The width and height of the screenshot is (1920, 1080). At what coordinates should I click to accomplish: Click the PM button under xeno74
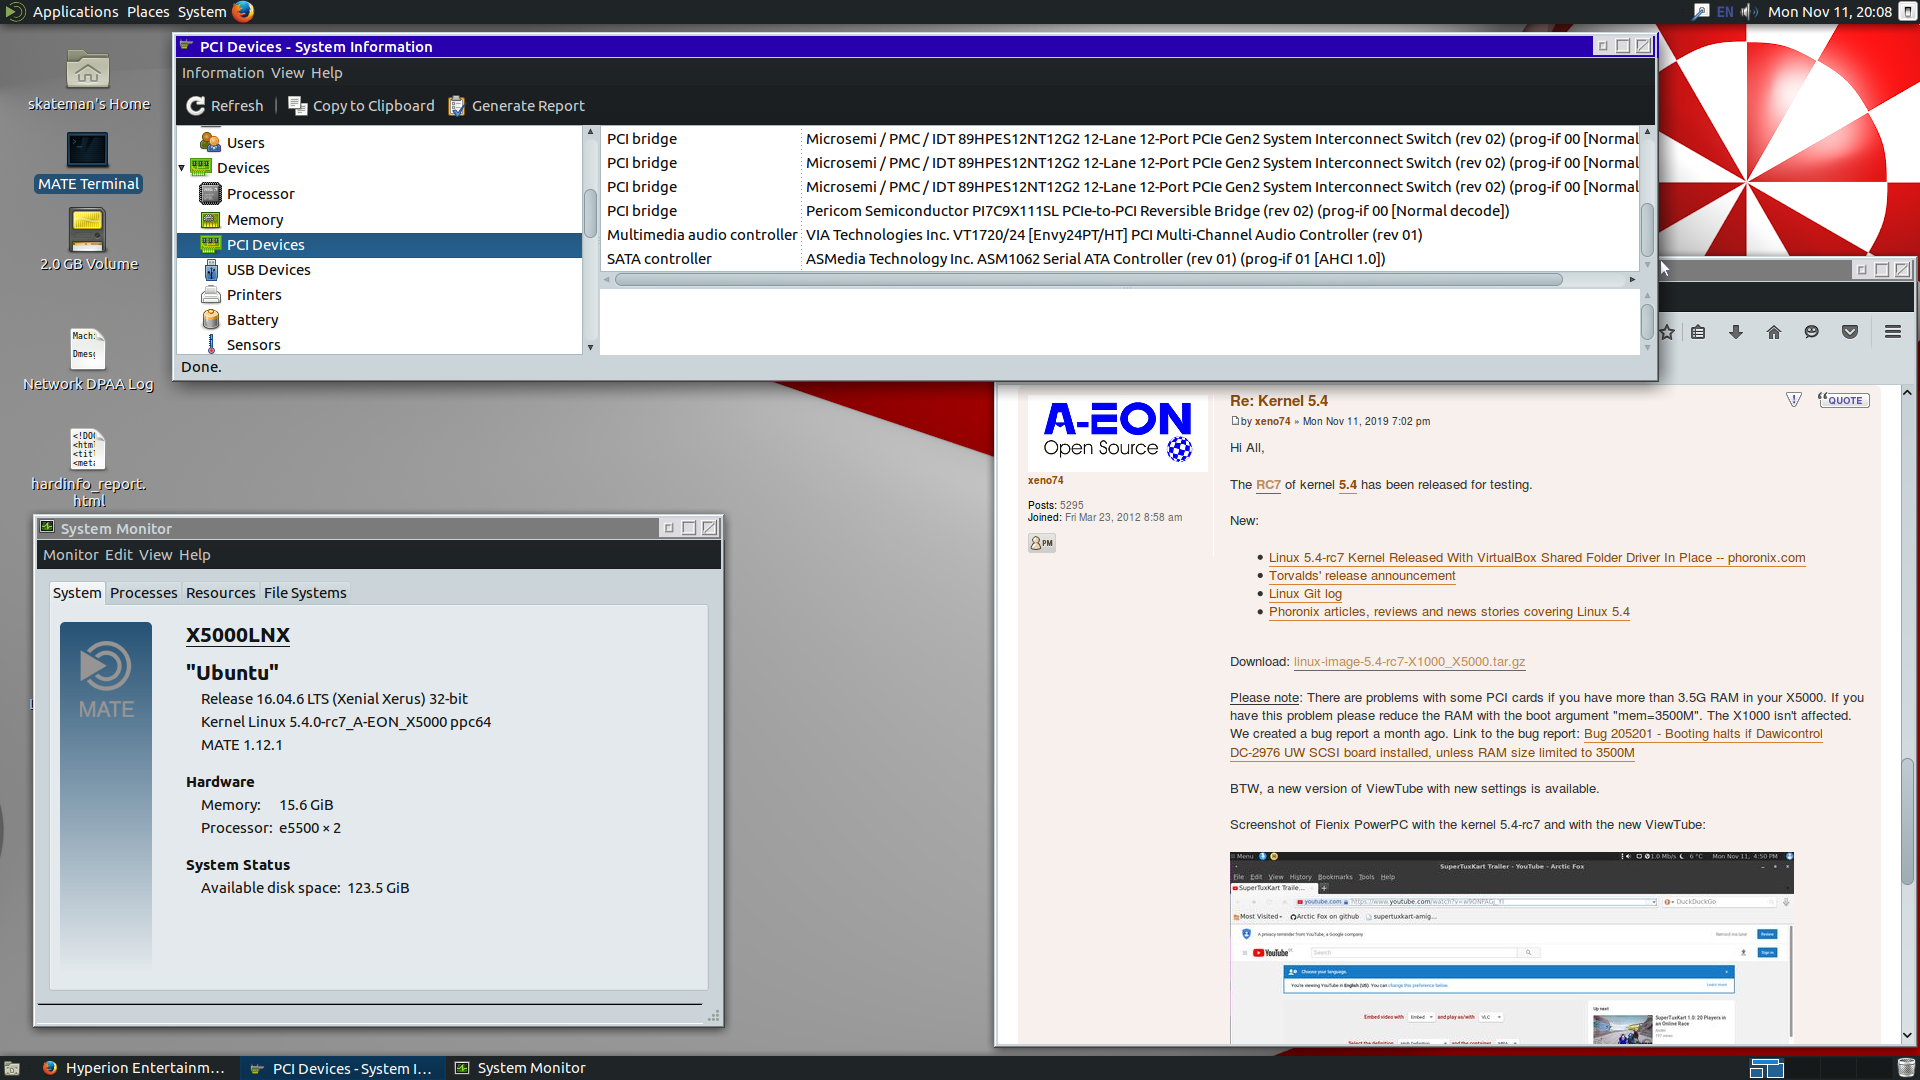1041,543
